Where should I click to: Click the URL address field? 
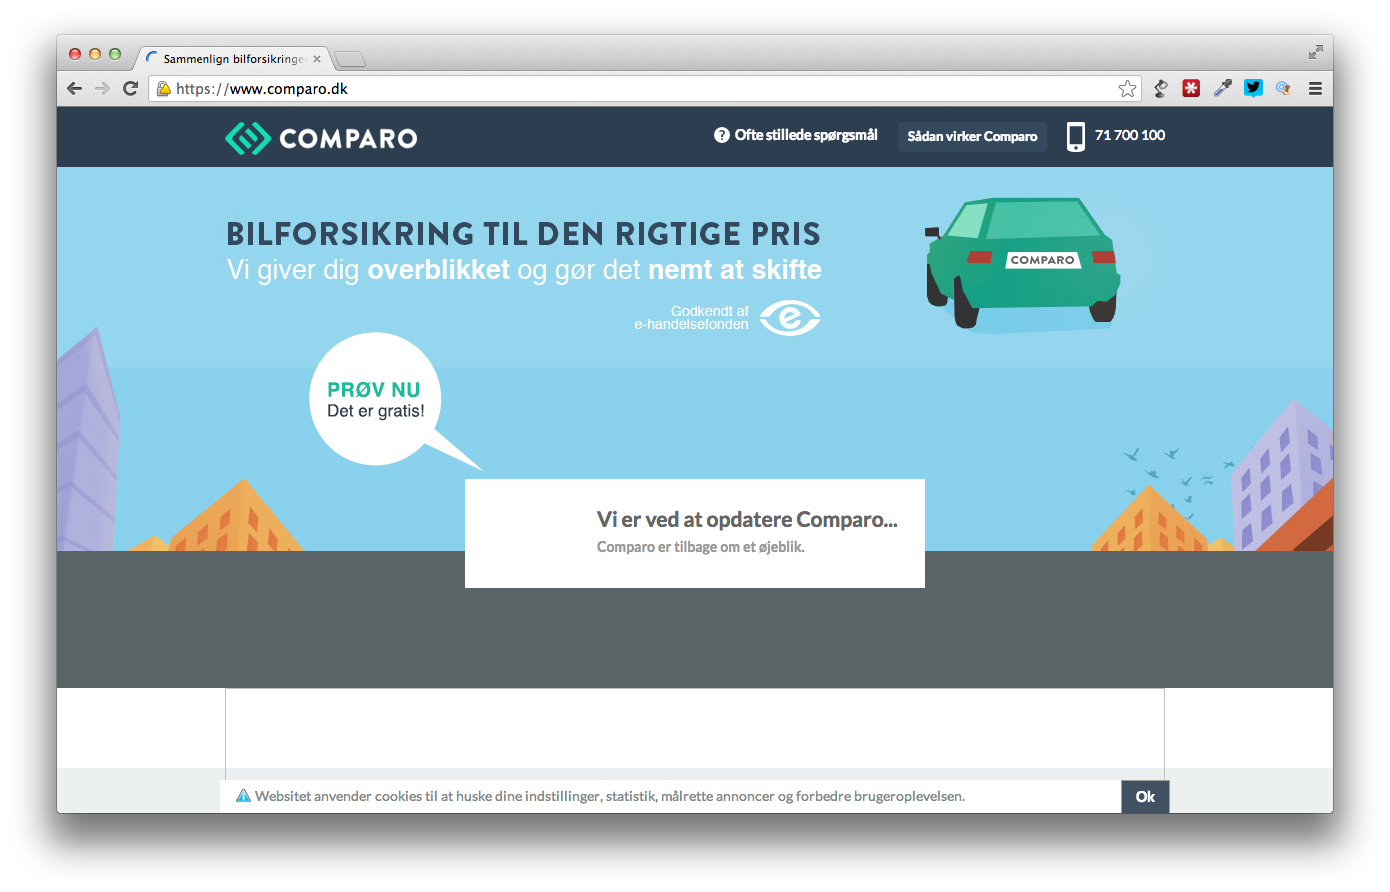click(x=640, y=89)
